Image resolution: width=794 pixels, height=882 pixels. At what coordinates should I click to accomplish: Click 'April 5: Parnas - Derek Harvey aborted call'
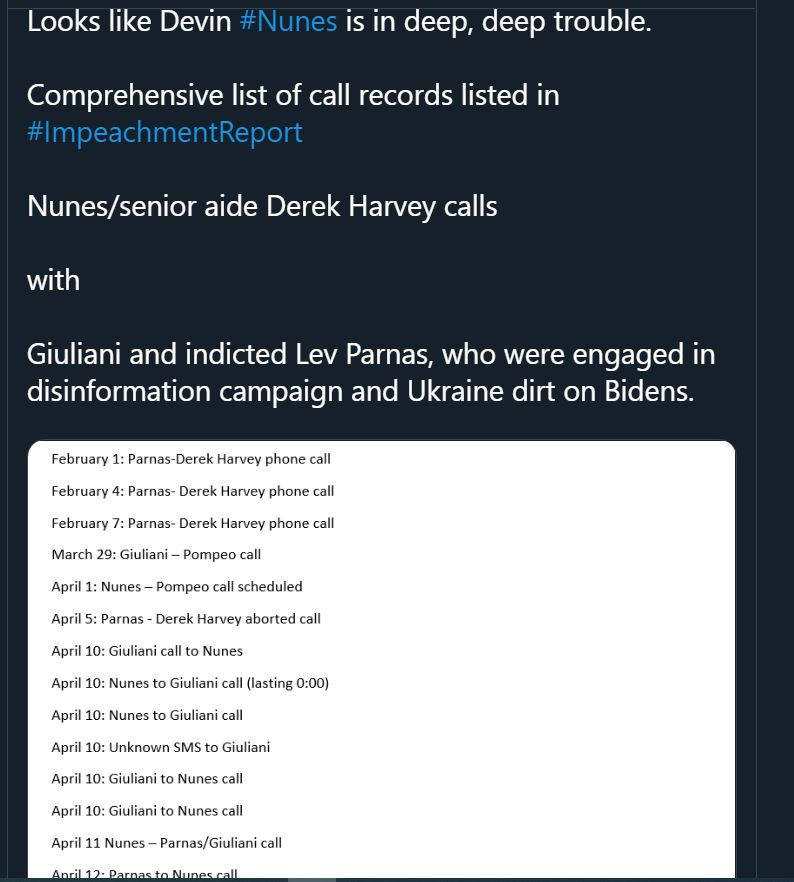(186, 619)
